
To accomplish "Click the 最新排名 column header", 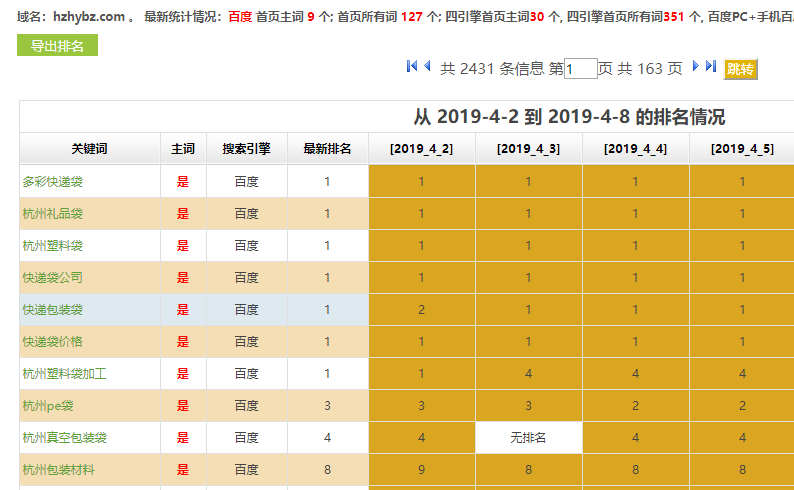I will pyautogui.click(x=327, y=149).
